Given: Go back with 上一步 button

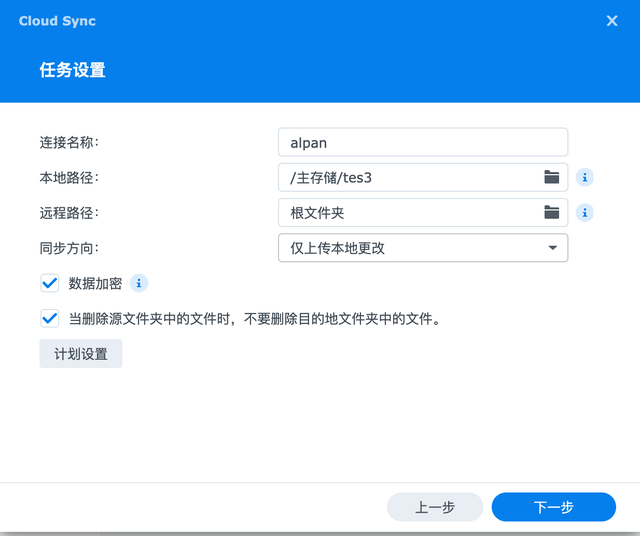Looking at the screenshot, I should click(435, 507).
